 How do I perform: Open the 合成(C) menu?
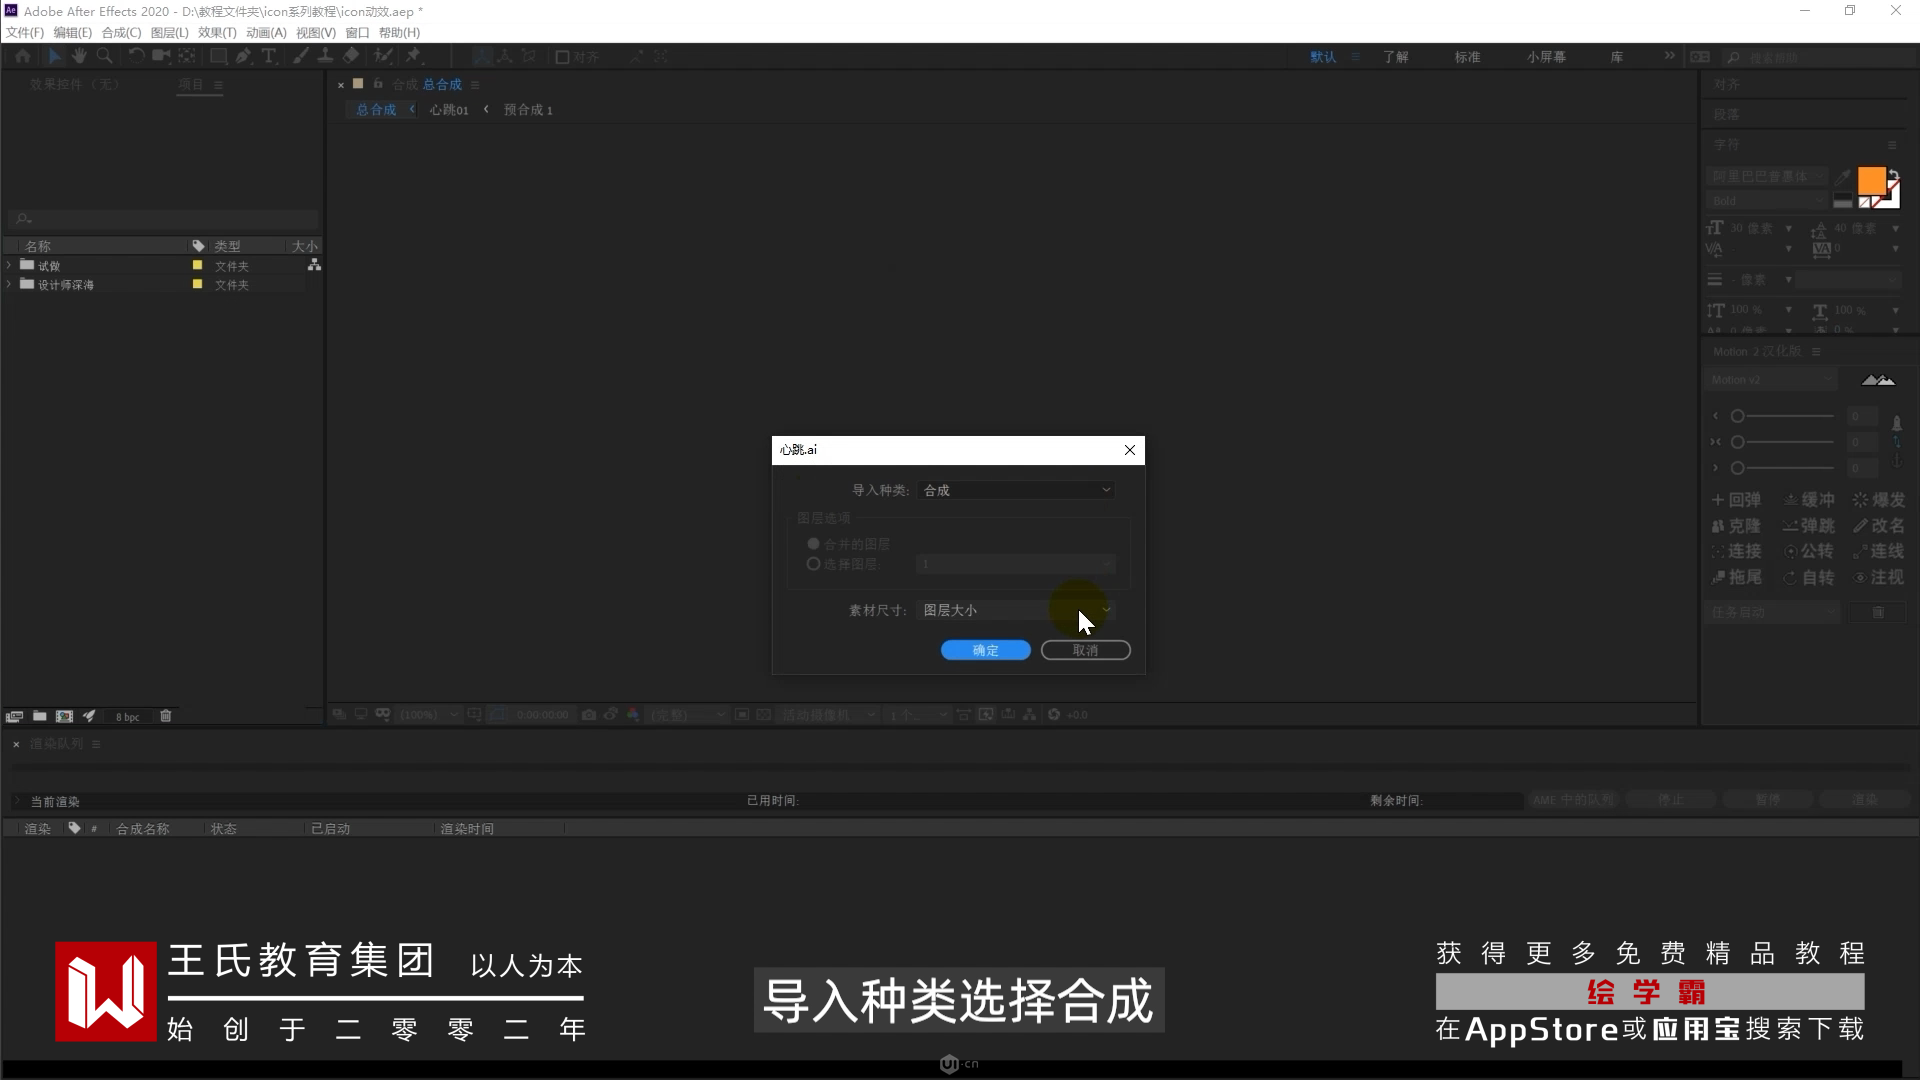(121, 33)
